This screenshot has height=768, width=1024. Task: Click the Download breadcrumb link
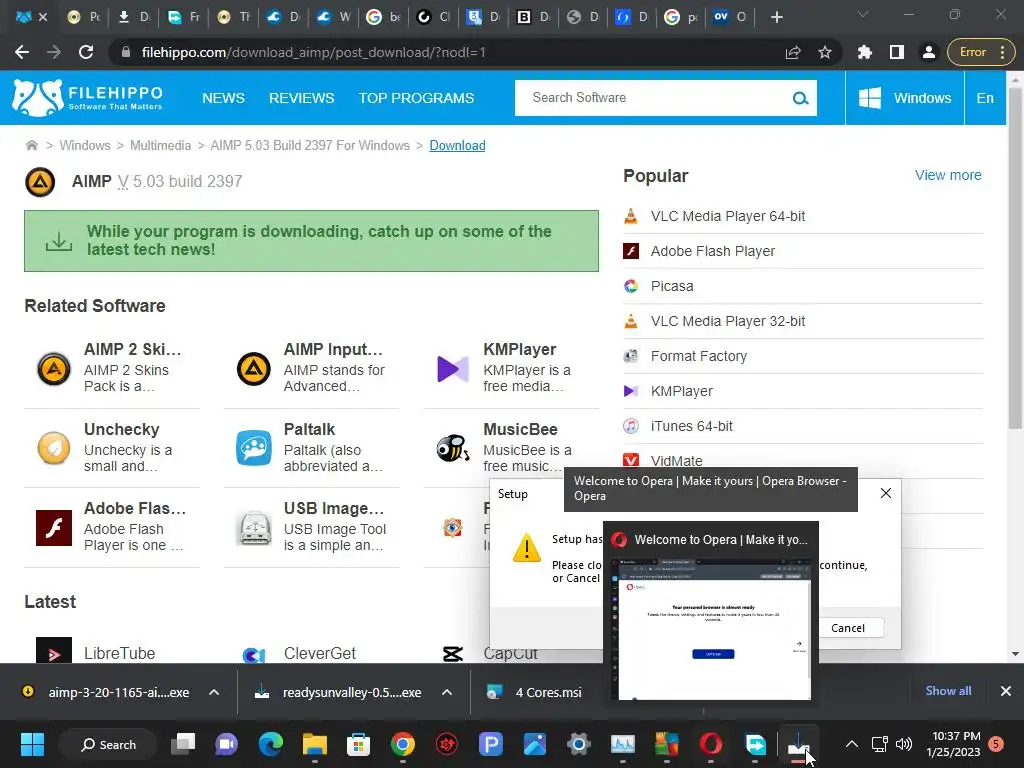[457, 145]
